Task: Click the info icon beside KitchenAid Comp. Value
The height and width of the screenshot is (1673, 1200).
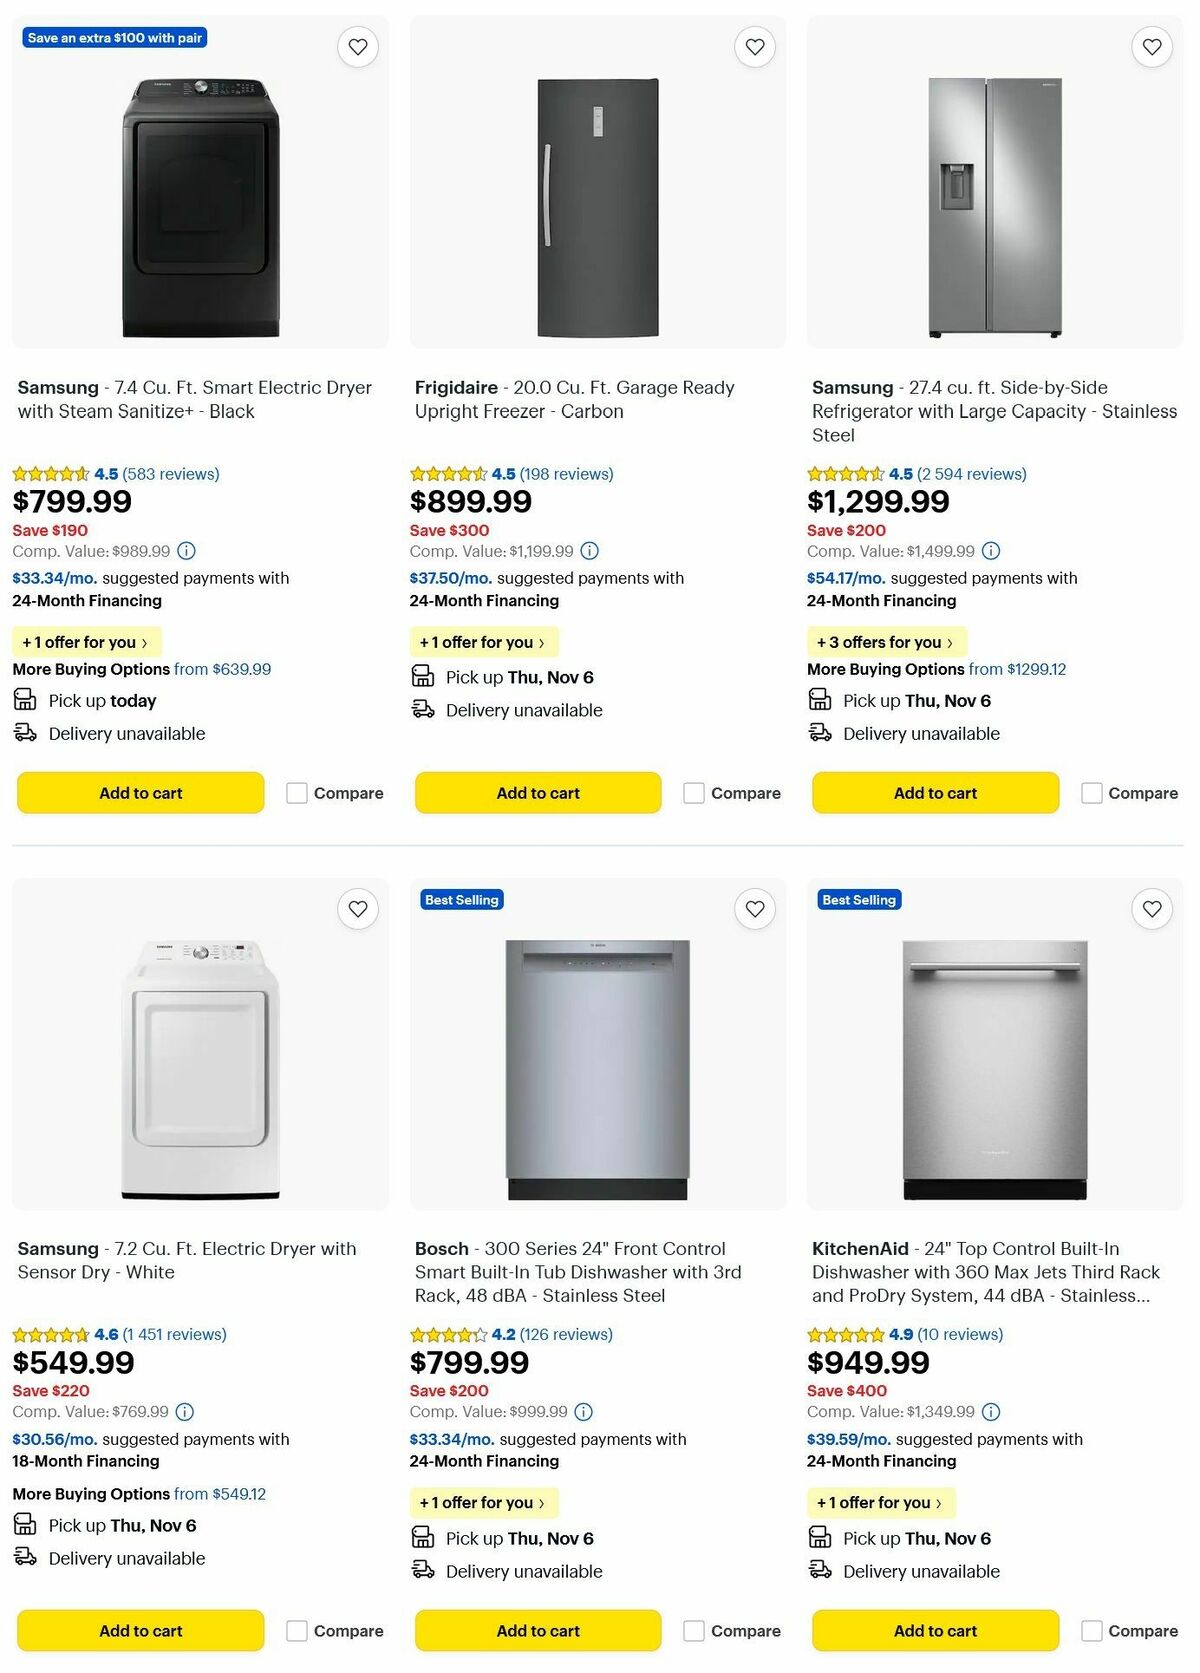Action: click(x=990, y=1412)
